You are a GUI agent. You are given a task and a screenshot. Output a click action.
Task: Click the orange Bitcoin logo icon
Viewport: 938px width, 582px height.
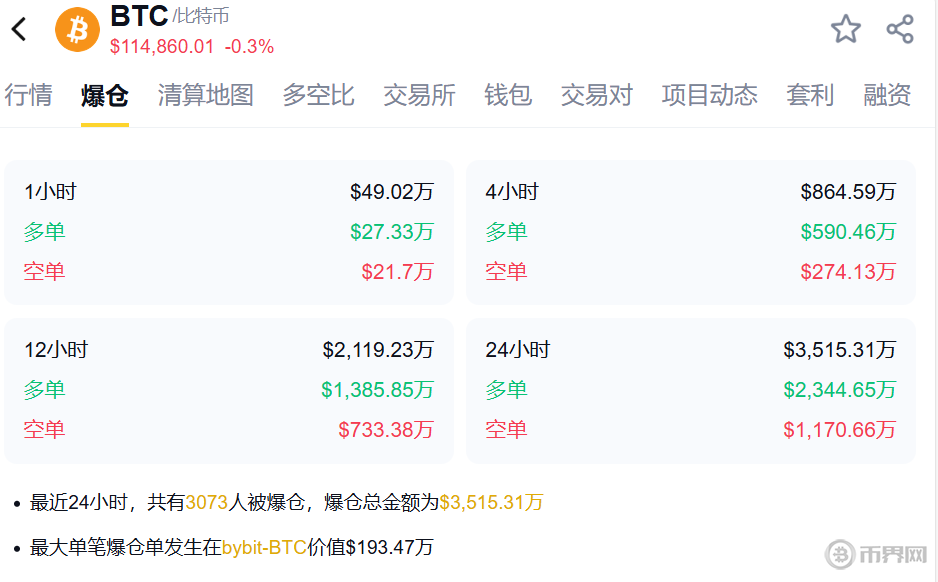(x=77, y=29)
